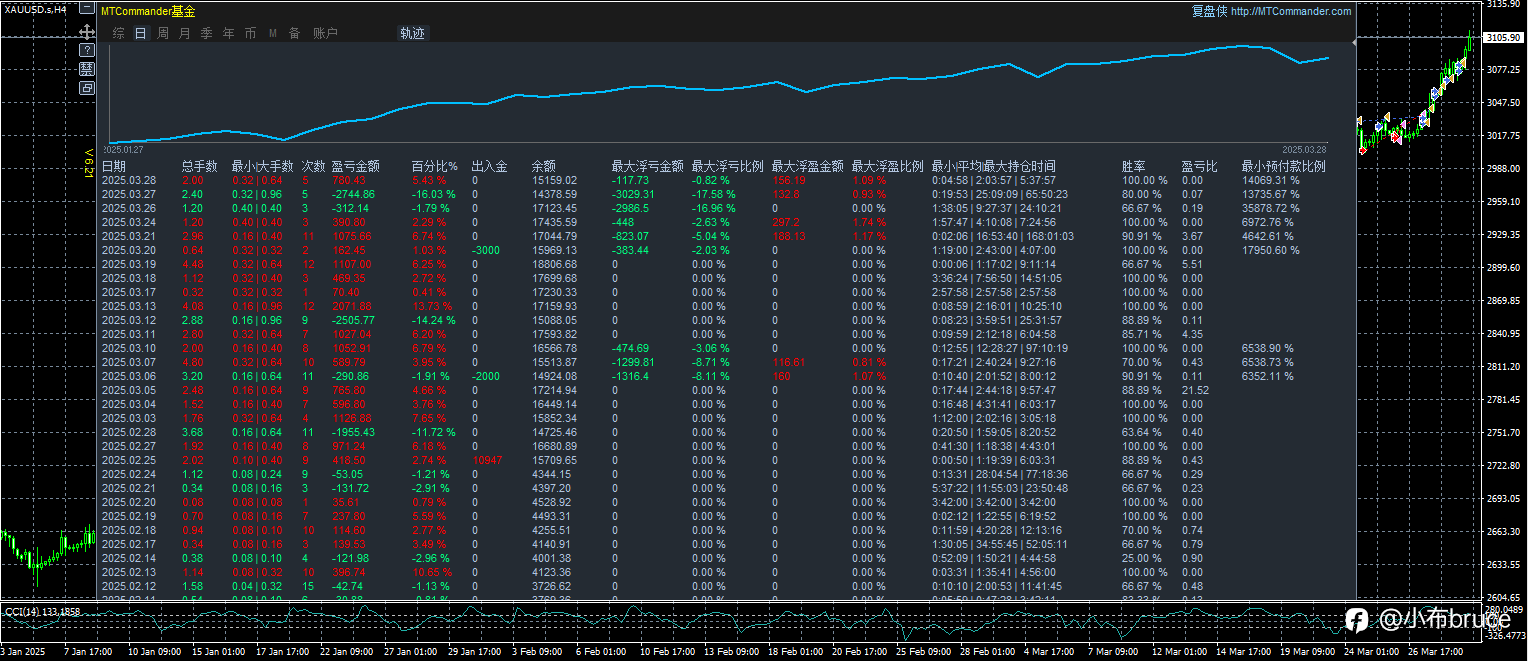
Task: Select the 2025.02.28 date row
Action: 129,432
